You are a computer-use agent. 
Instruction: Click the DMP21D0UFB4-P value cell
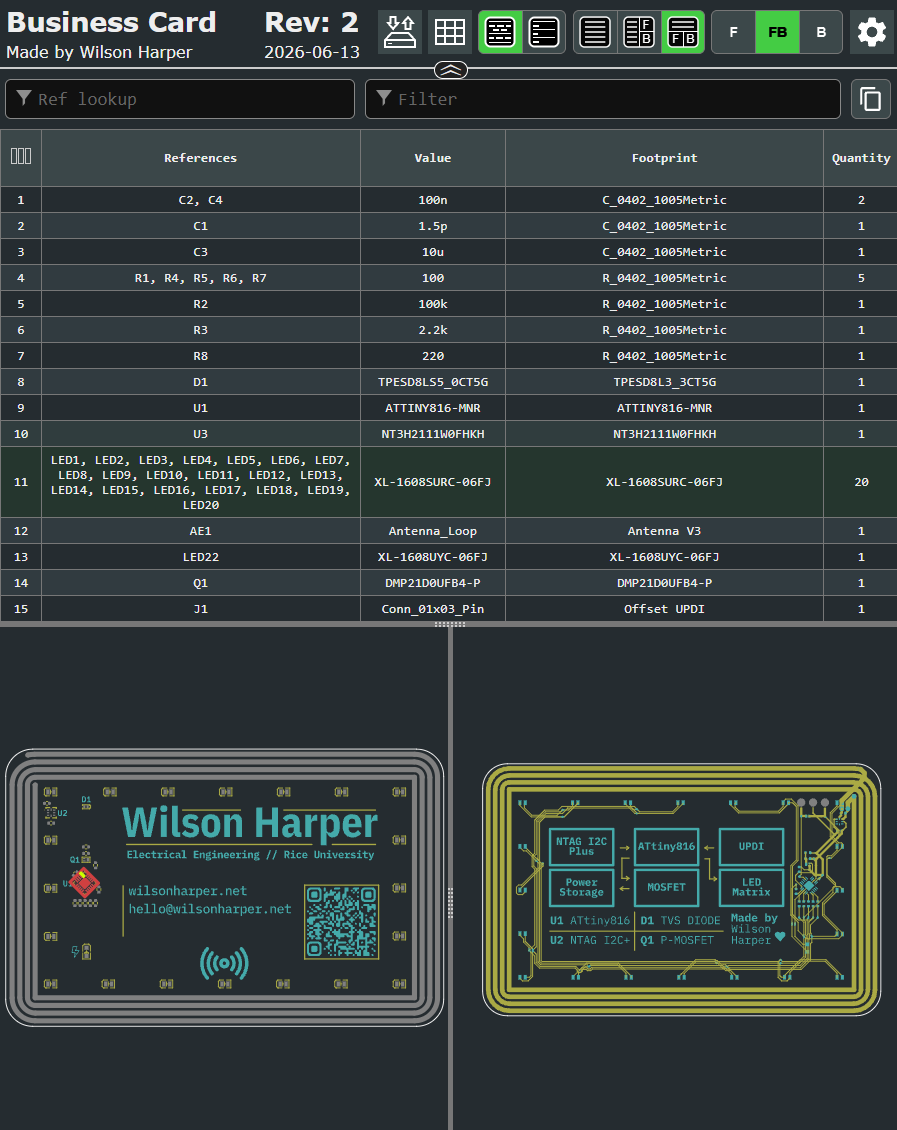[433, 582]
